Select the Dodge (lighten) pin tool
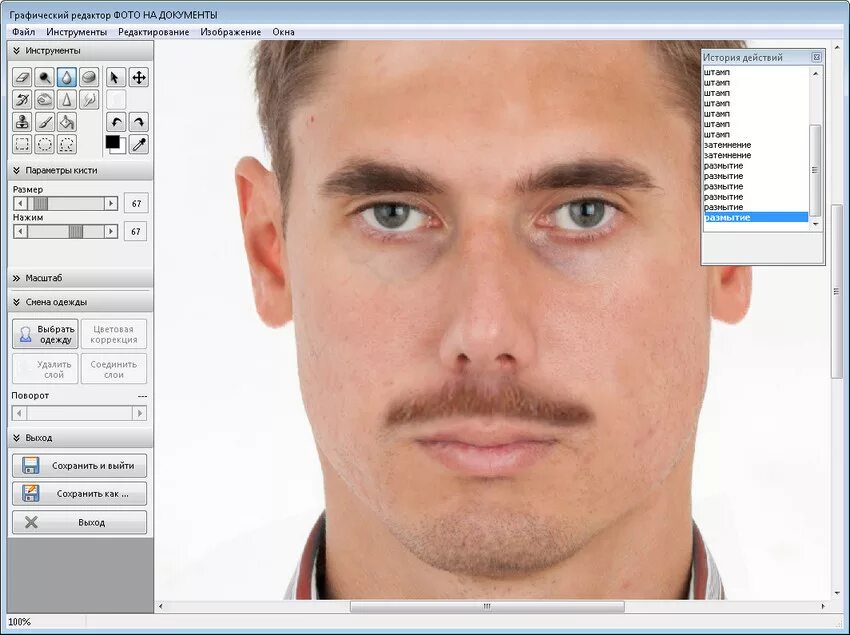The image size is (850, 635). coord(44,78)
